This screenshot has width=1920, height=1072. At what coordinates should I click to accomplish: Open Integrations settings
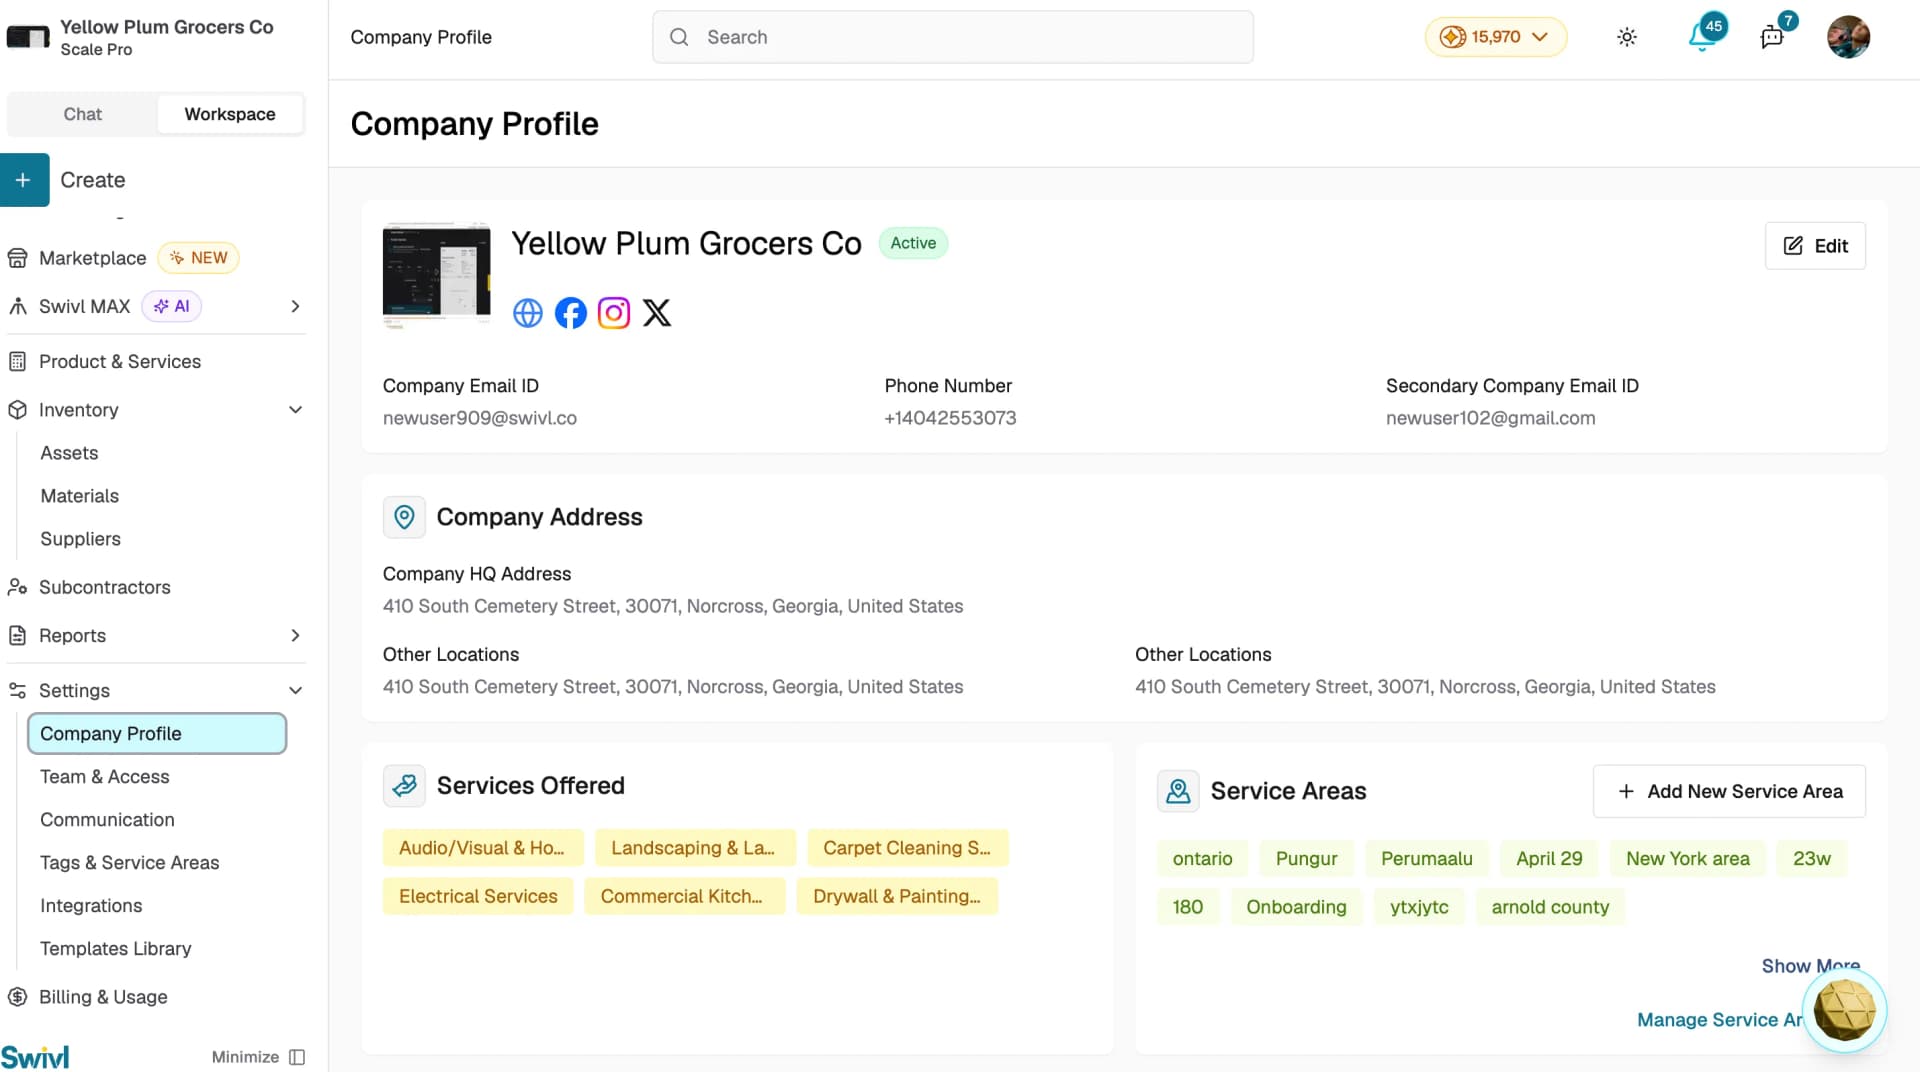[91, 906]
